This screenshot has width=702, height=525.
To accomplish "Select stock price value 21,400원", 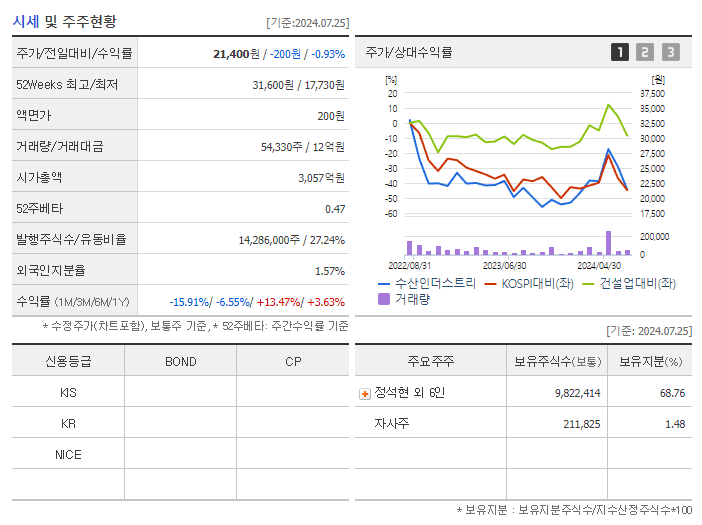I will [x=236, y=54].
